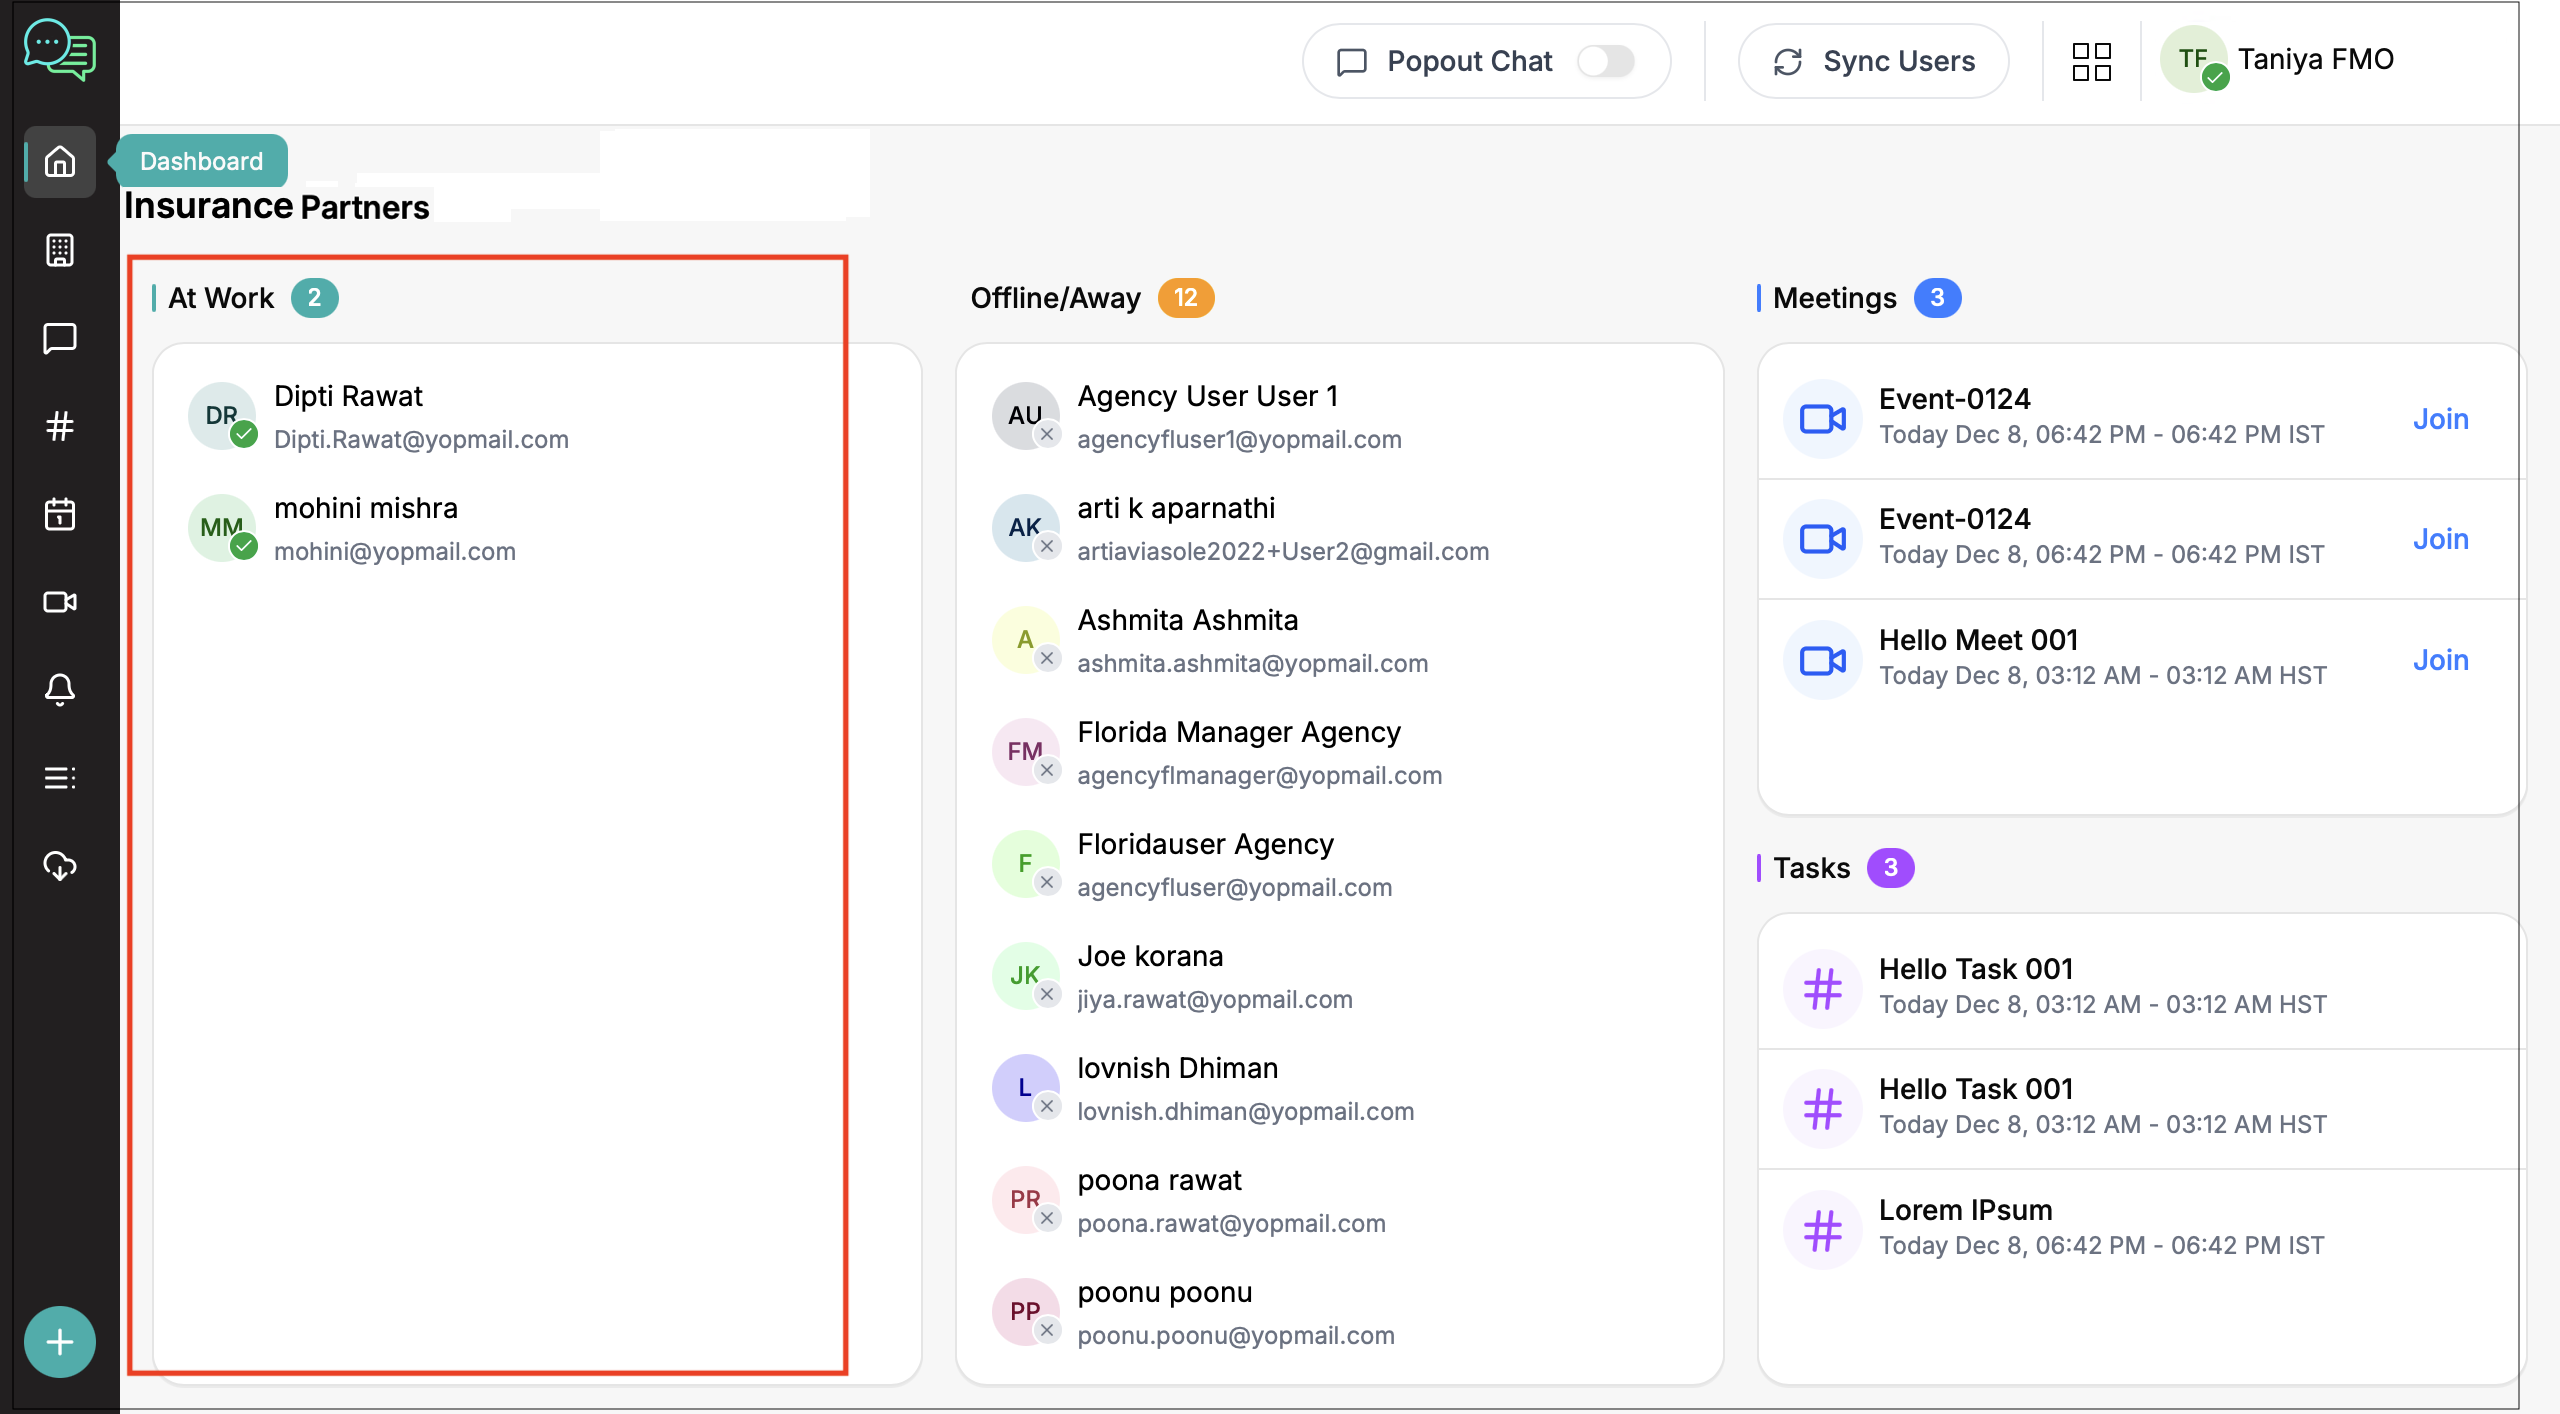The height and width of the screenshot is (1414, 2560).
Task: Open Taniya FMO profile menu
Action: (2314, 59)
